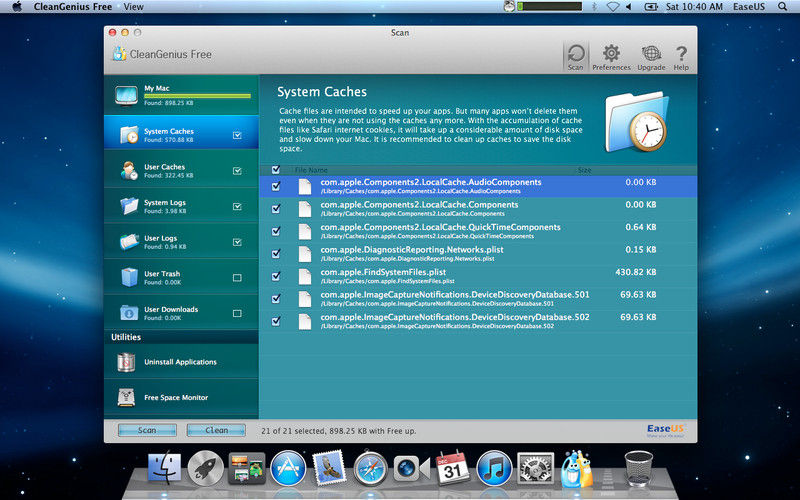Click the date and time in menu bar

tap(694, 7)
